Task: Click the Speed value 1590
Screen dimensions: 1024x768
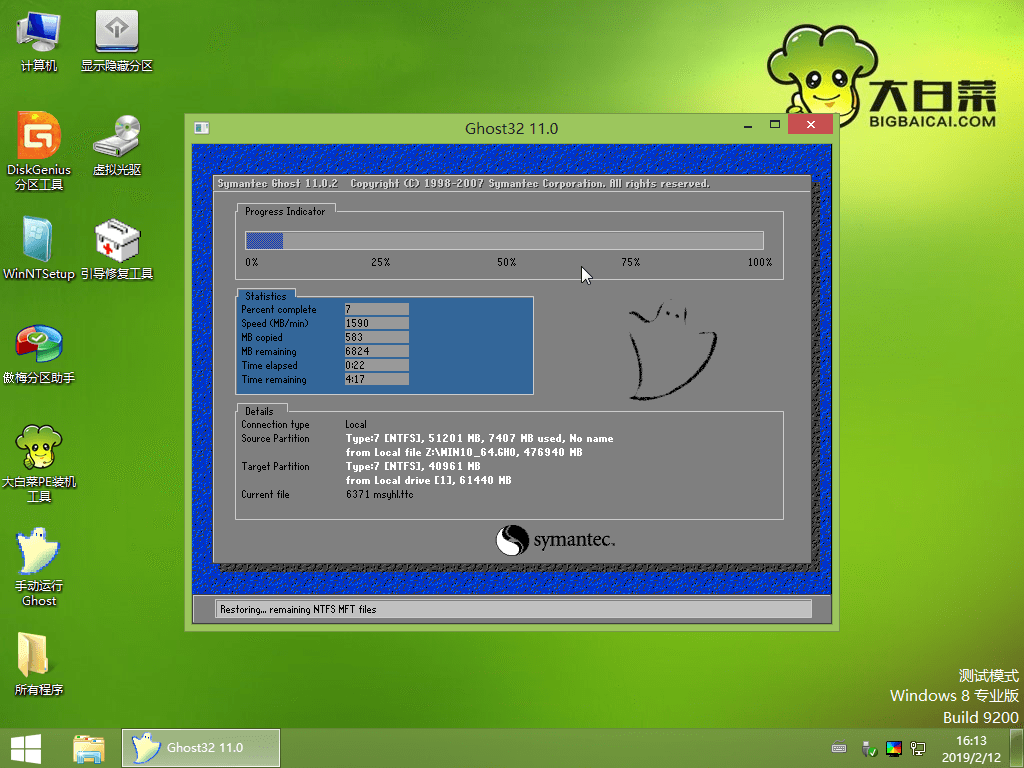Action: (376, 323)
